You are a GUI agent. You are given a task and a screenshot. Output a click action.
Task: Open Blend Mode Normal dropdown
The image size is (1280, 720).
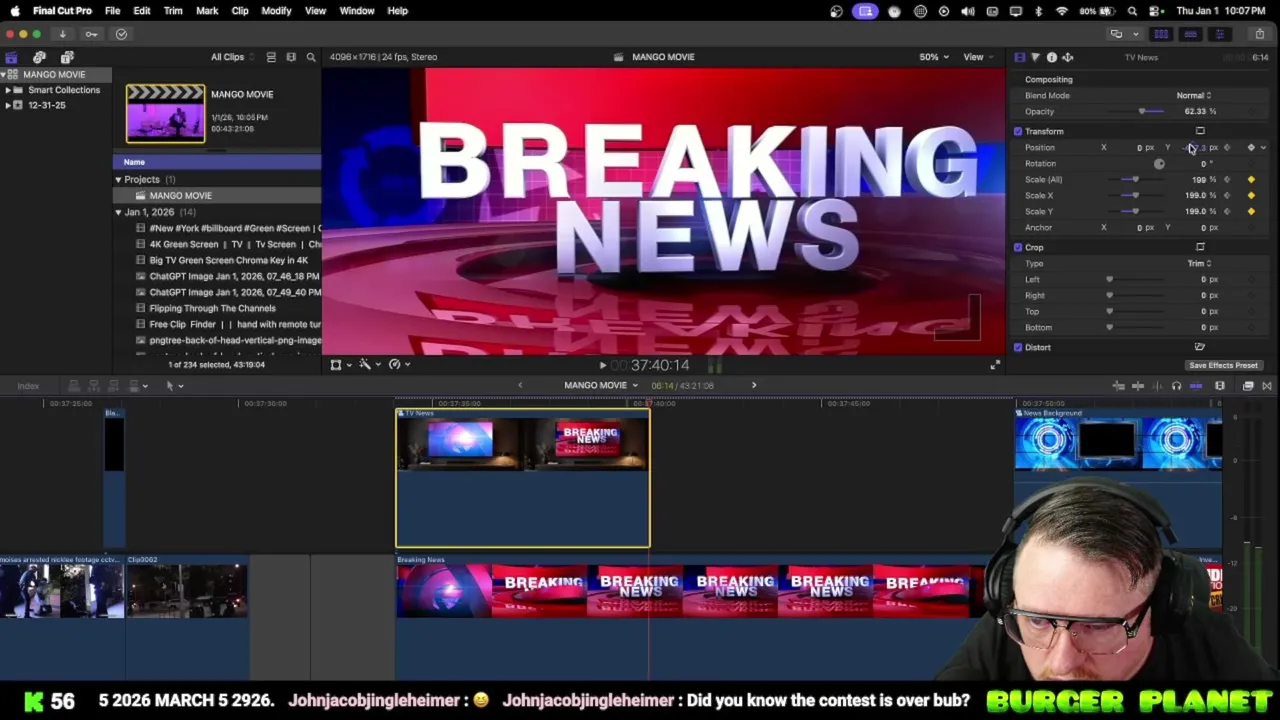tap(1194, 96)
